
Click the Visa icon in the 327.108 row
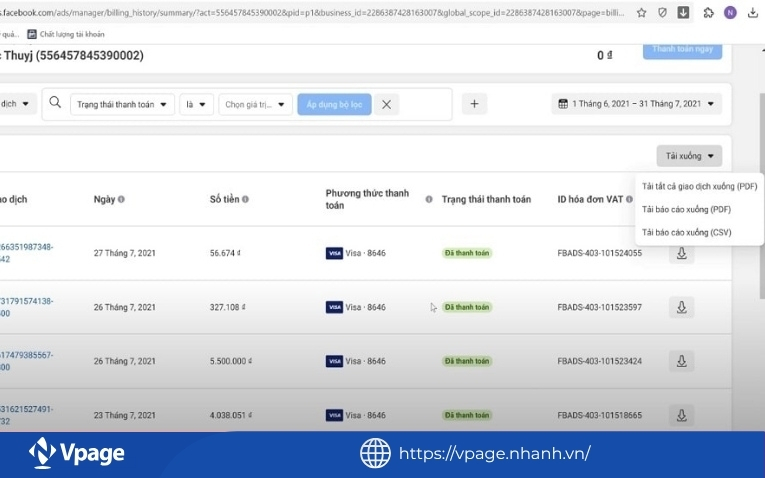coord(334,307)
